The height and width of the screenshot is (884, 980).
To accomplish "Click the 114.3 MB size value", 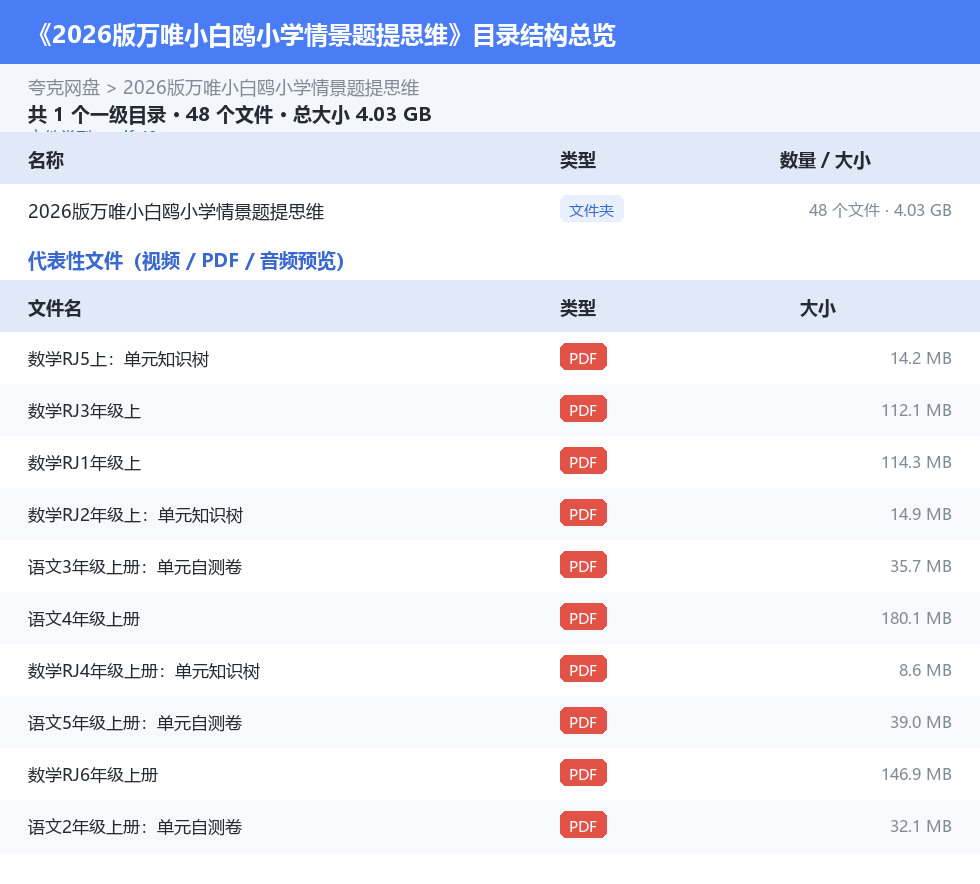I will click(x=916, y=462).
